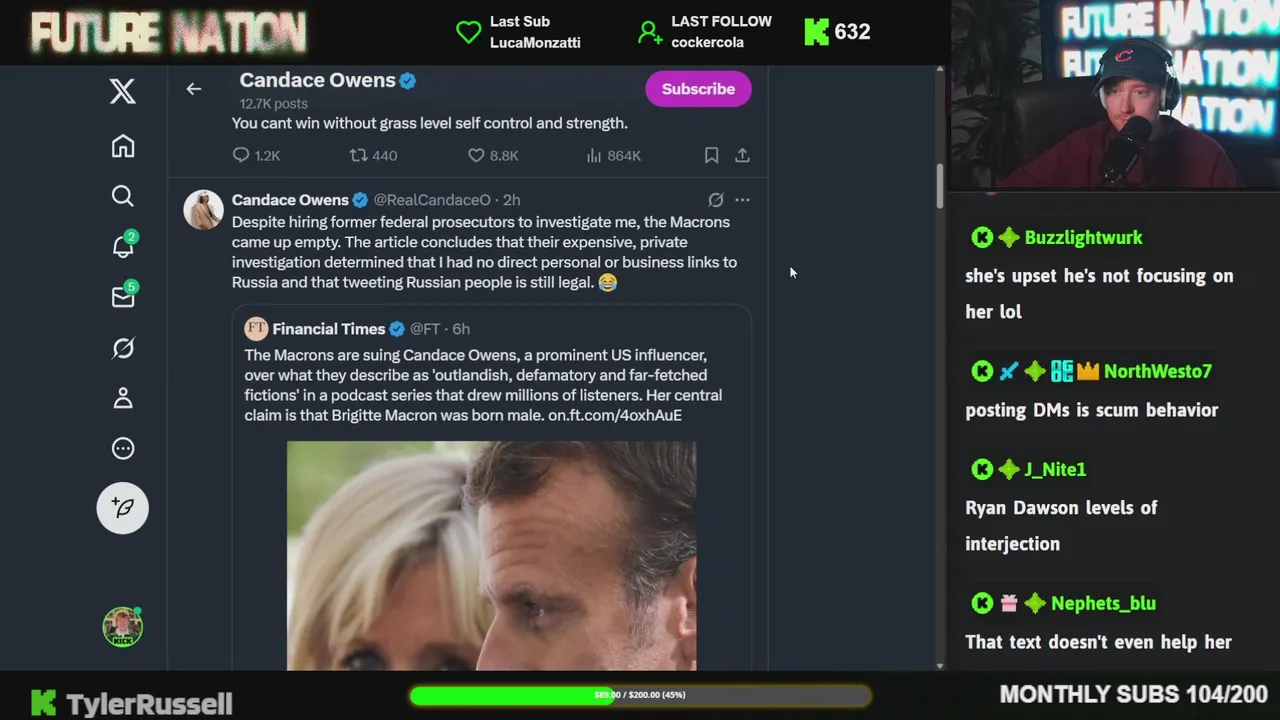Click chat username Buzzlightwurk
Viewport: 1280px width, 720px height.
tap(1083, 238)
